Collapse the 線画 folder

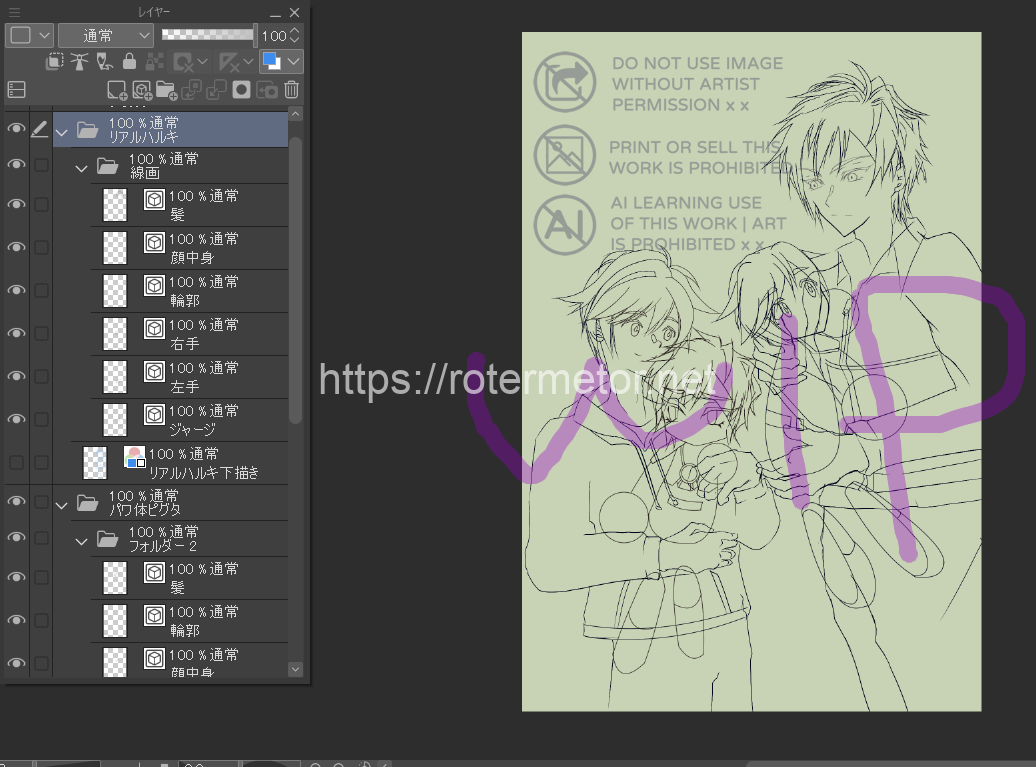(x=82, y=167)
